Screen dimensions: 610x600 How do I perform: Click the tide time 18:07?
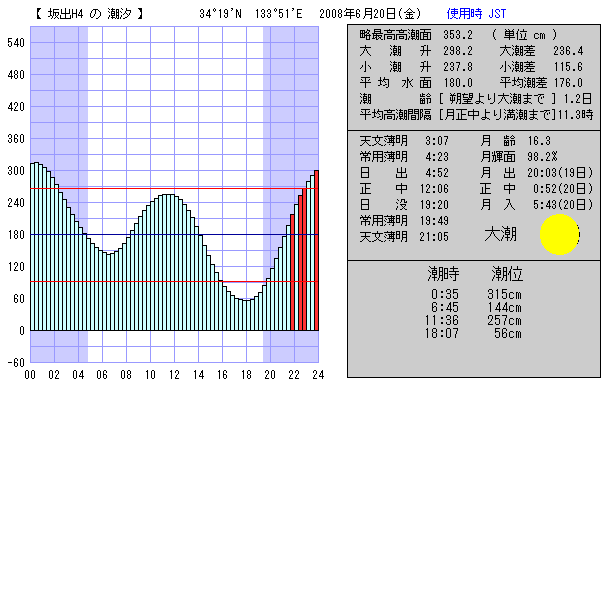(x=442, y=333)
